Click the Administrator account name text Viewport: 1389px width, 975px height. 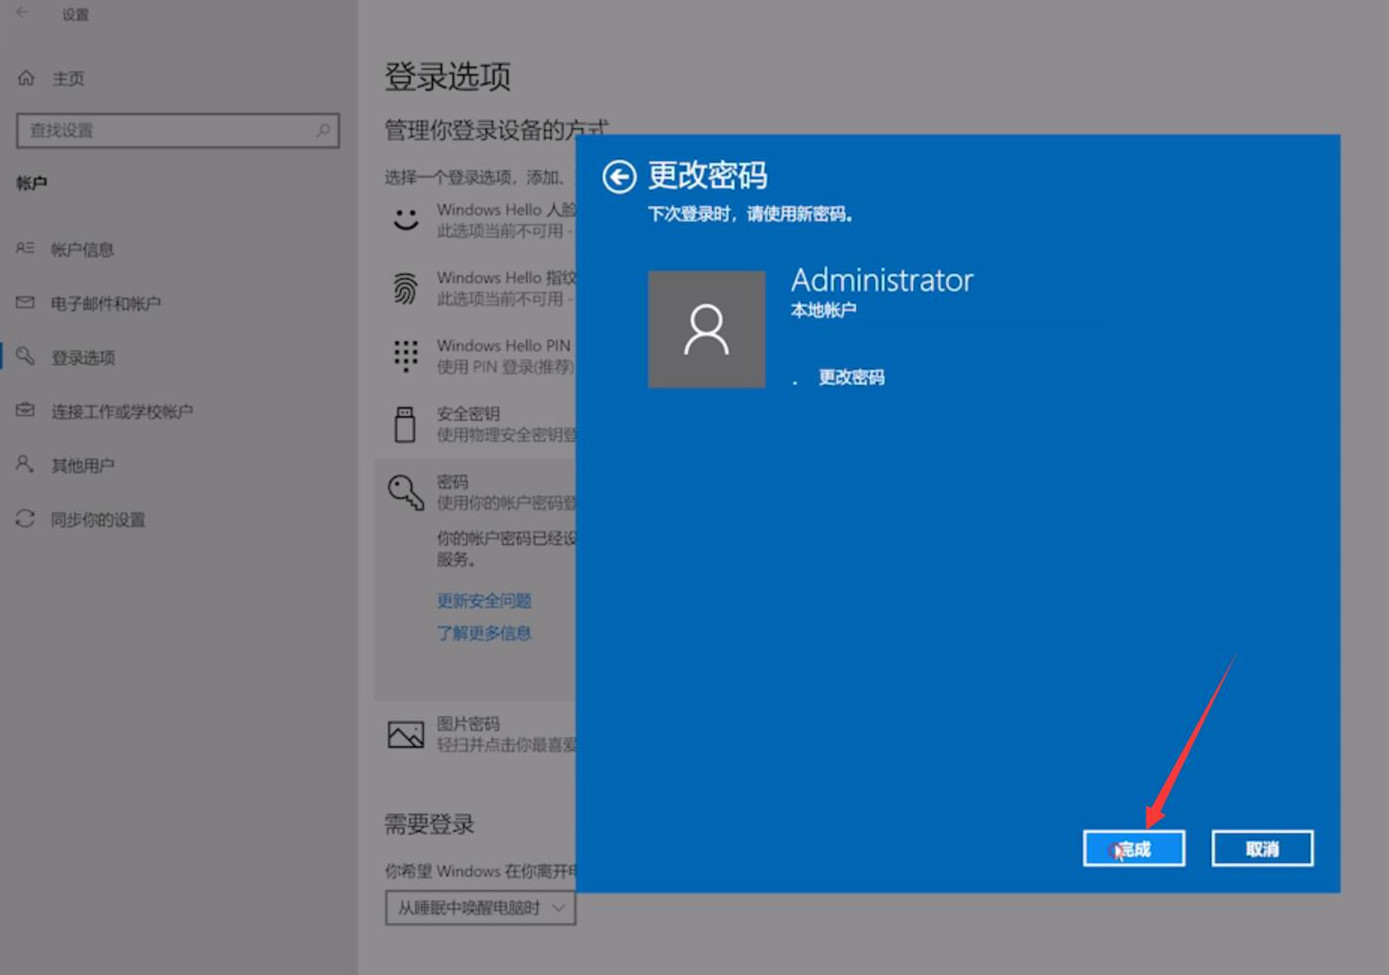[x=882, y=280]
